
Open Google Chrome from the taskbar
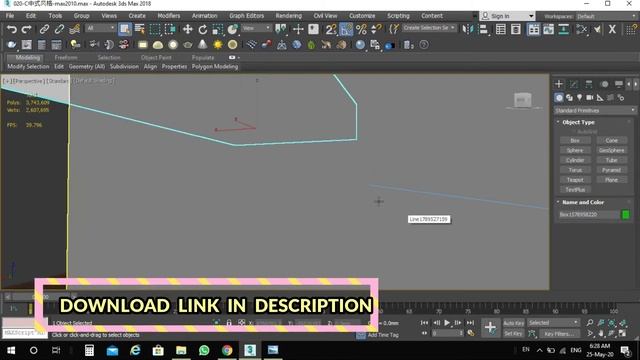[x=227, y=350]
